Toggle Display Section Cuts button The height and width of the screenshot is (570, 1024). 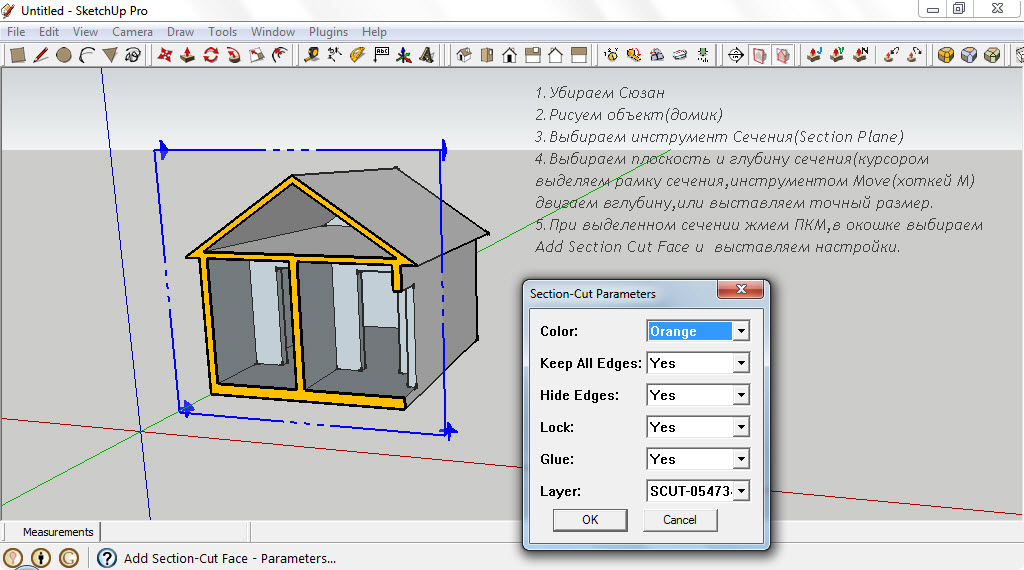783,55
